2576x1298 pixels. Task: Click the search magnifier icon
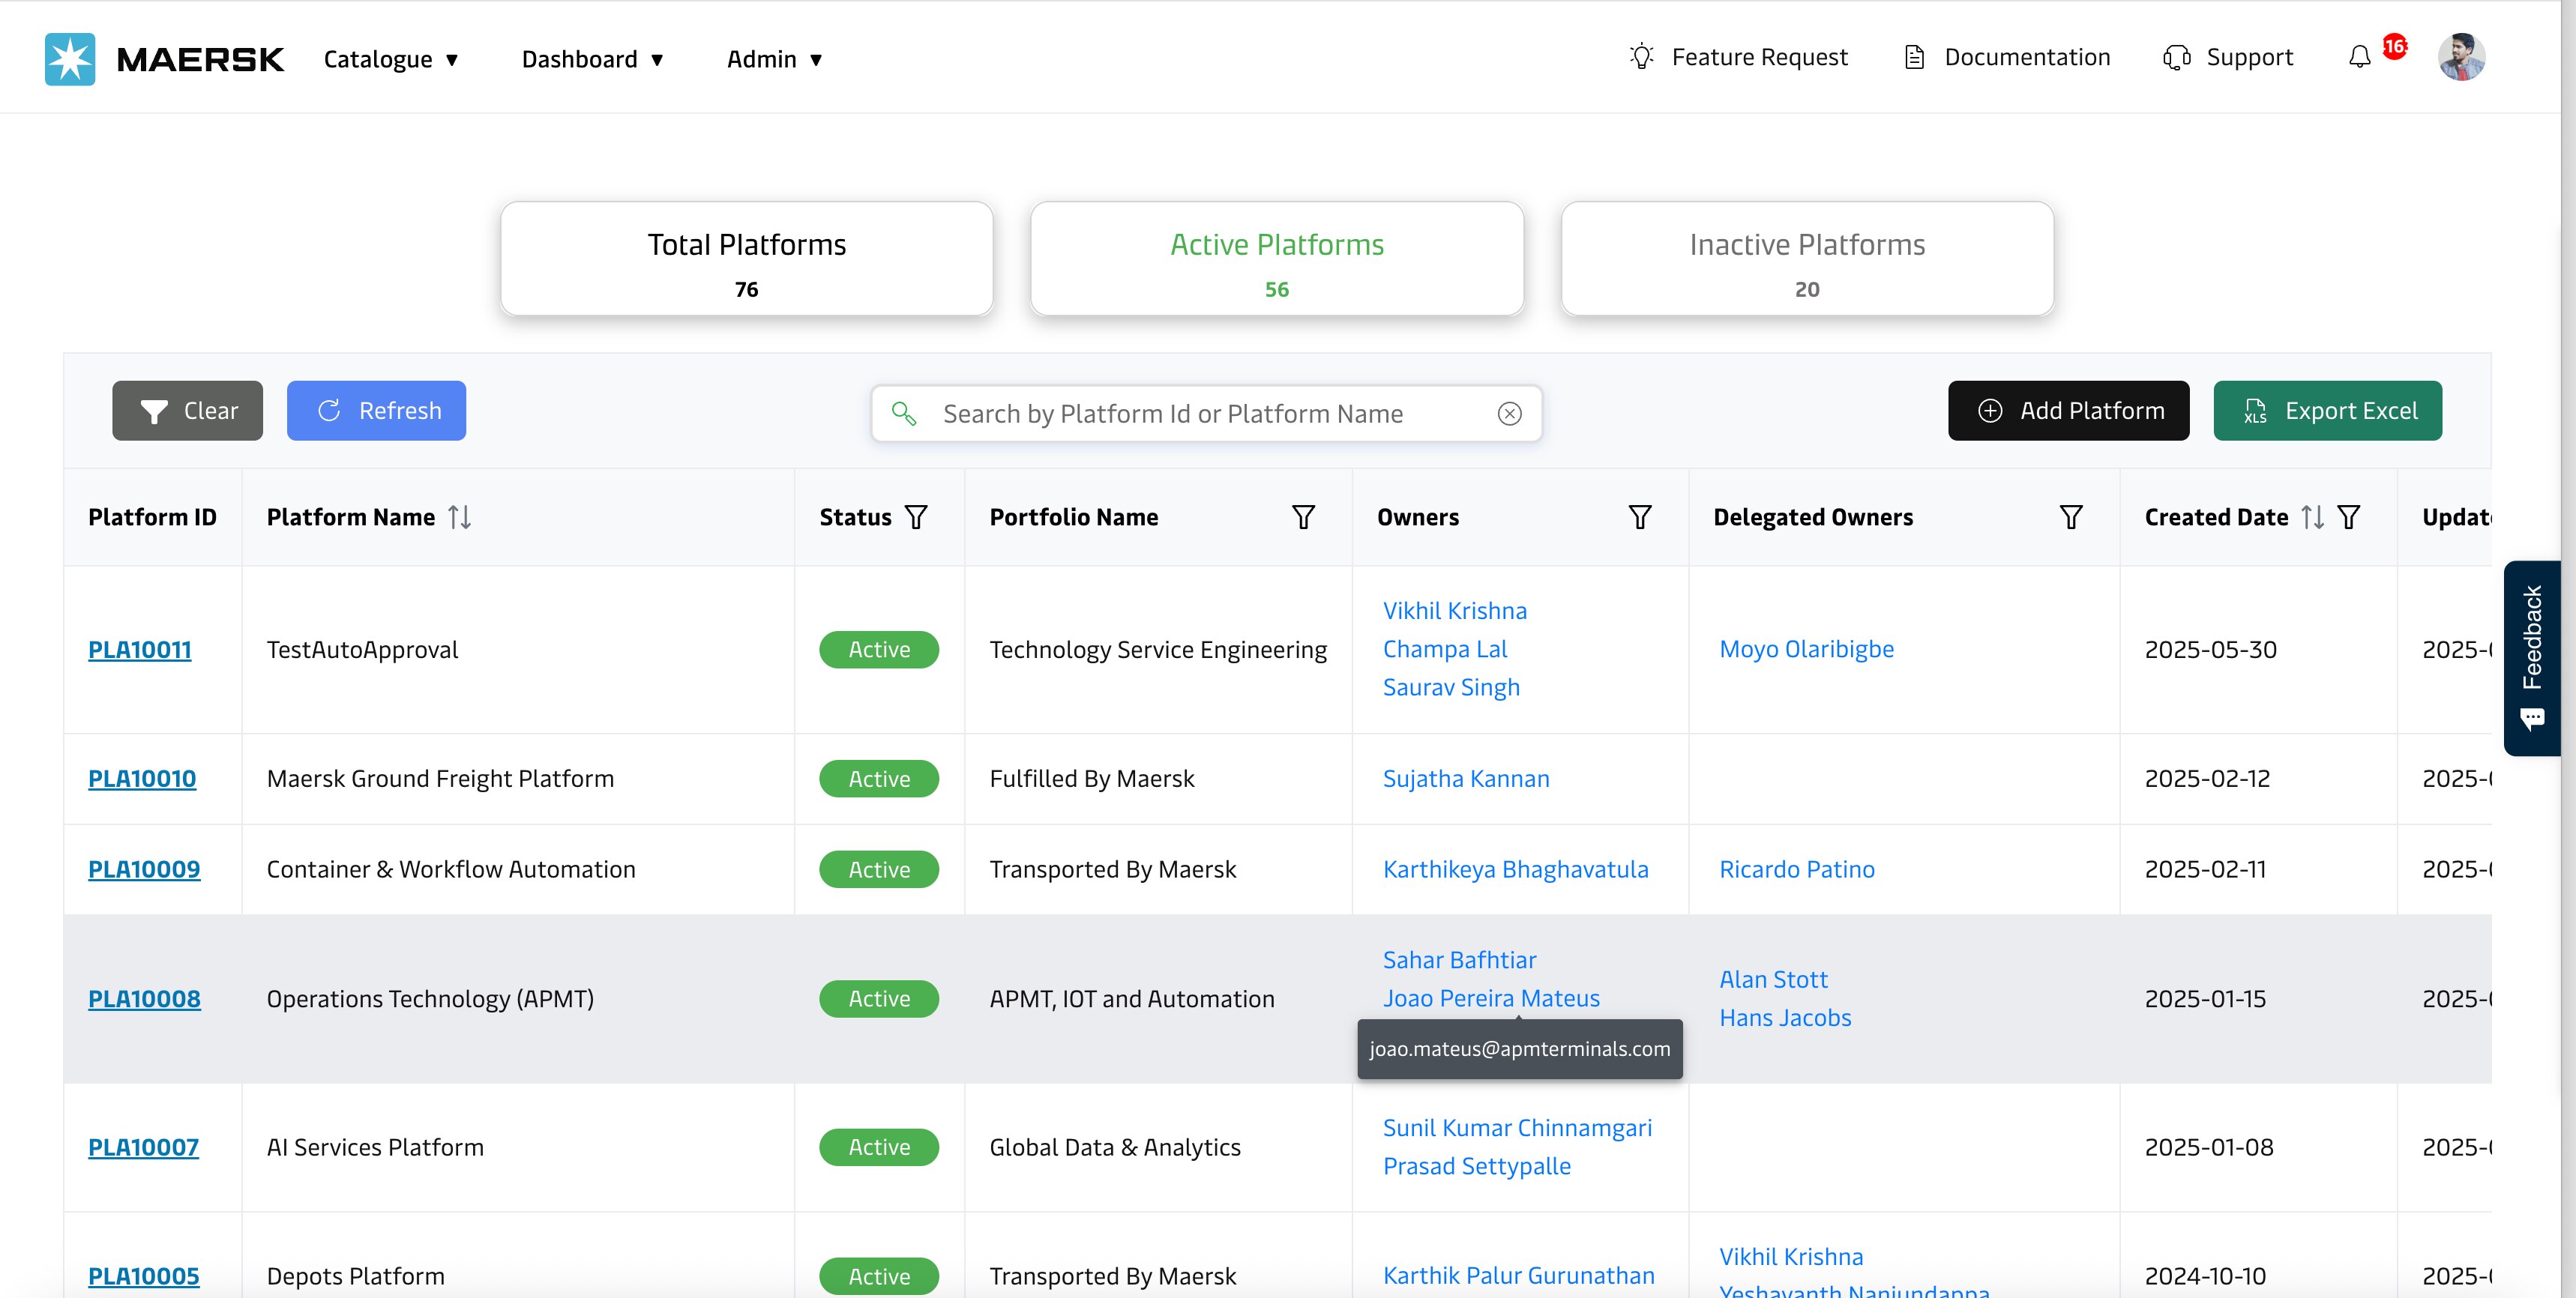pos(904,413)
